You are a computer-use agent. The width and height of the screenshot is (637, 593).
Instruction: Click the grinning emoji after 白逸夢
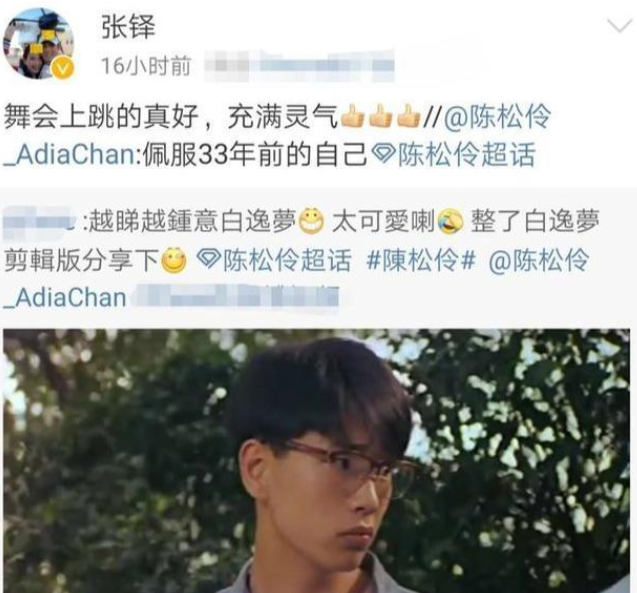point(312,222)
